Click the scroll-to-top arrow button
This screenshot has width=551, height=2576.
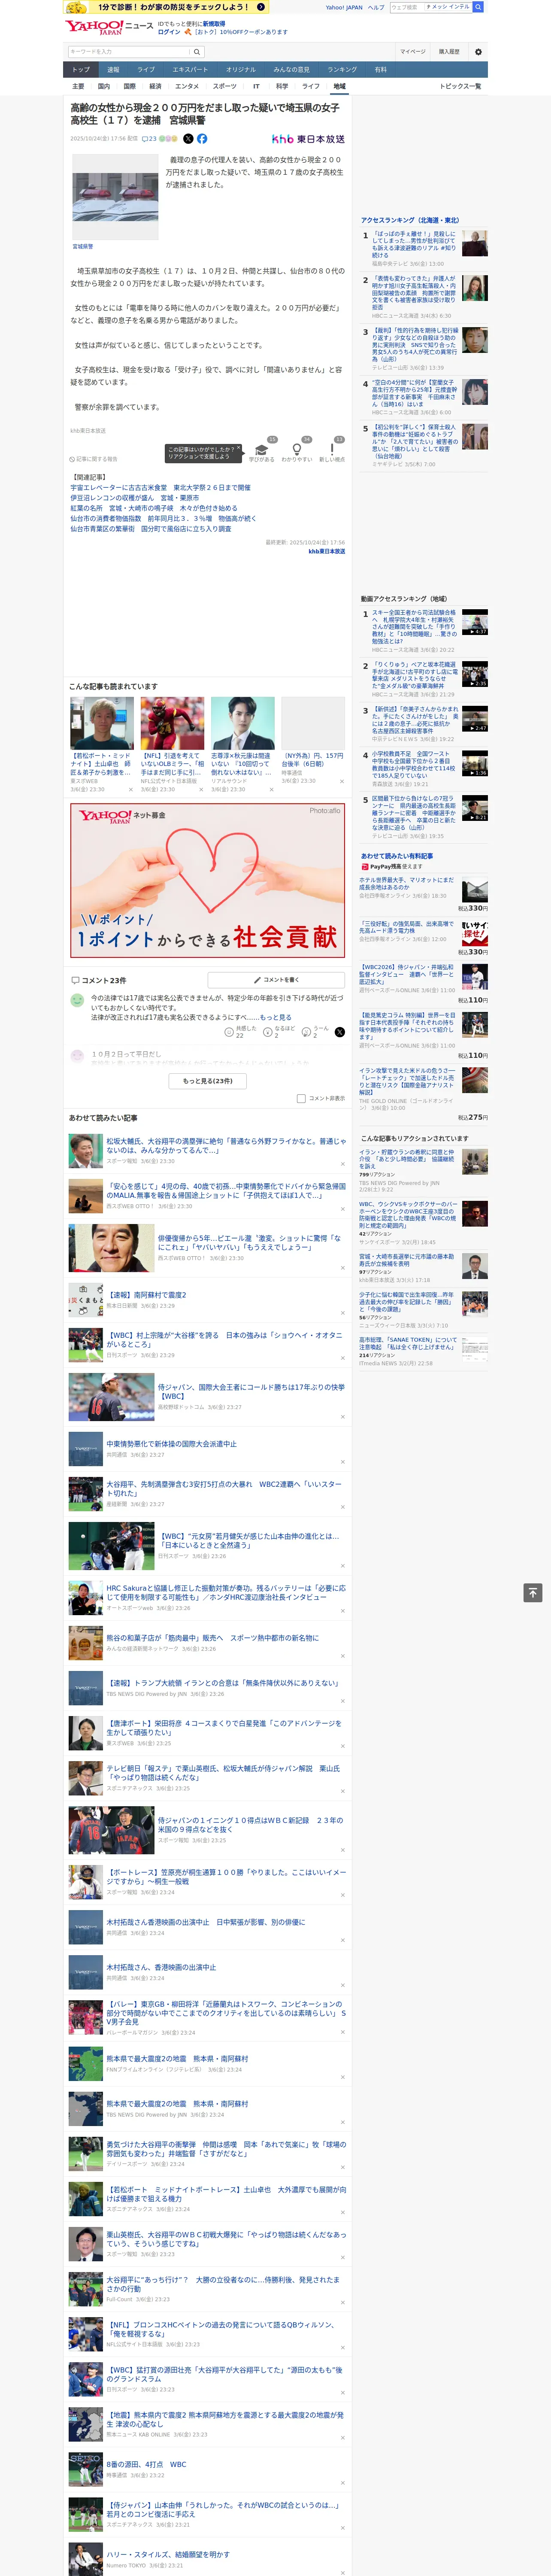[533, 1592]
